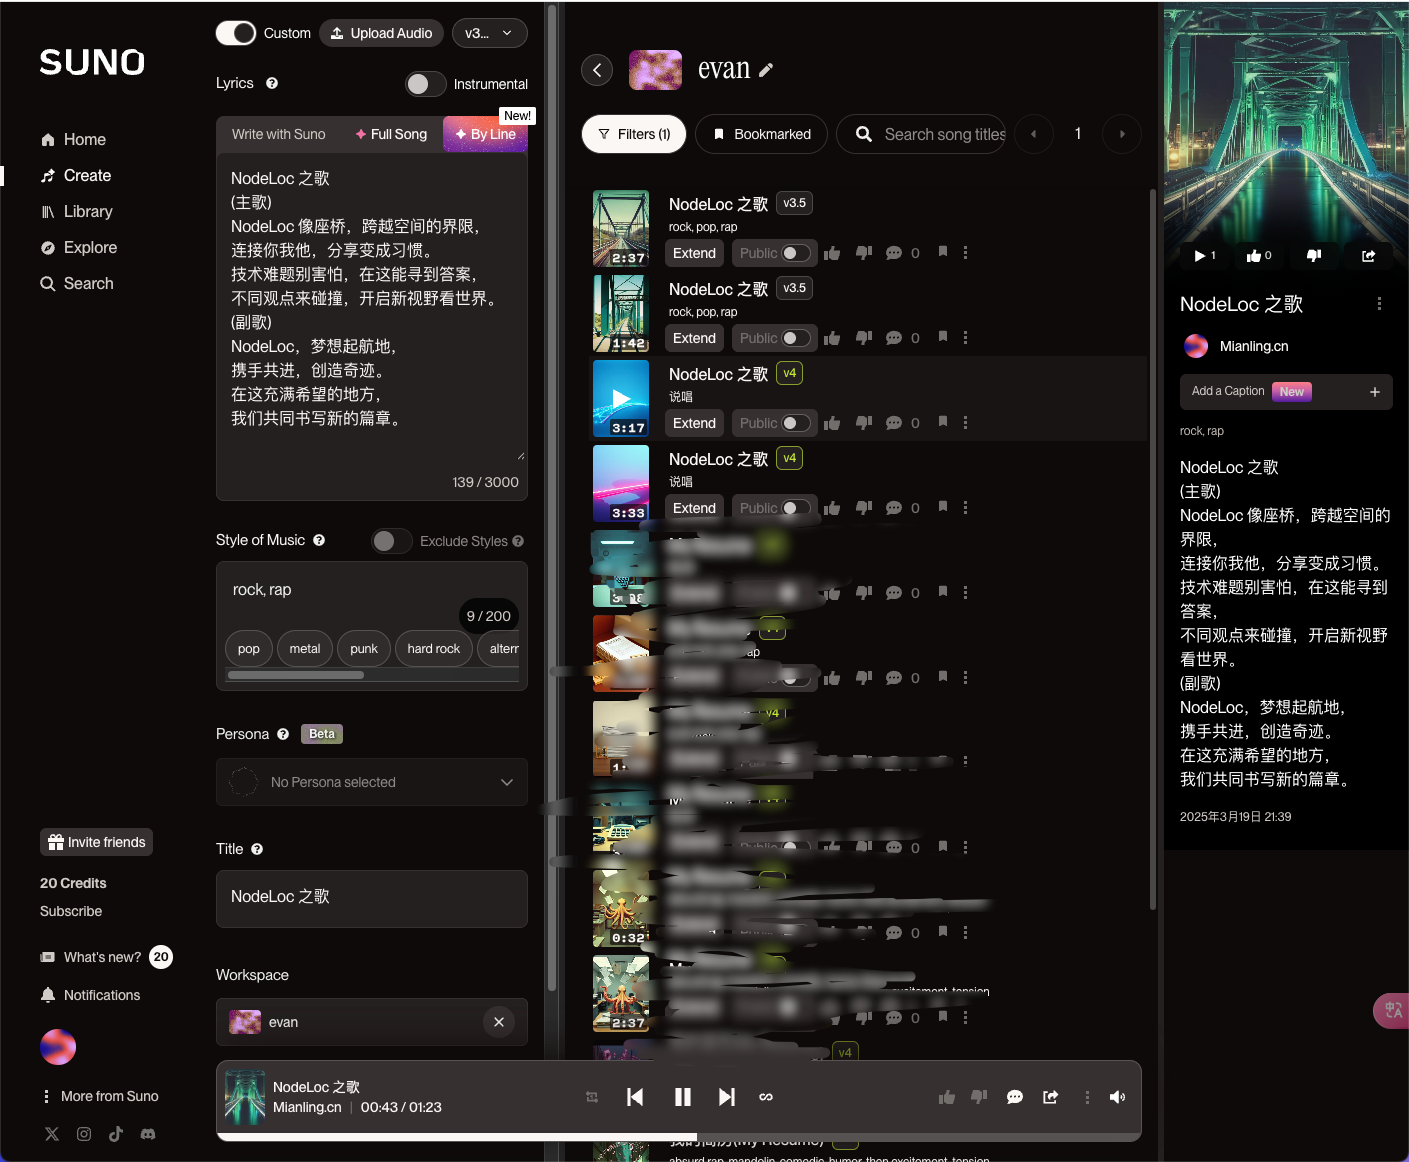Go back from evan workspace

tap(597, 69)
